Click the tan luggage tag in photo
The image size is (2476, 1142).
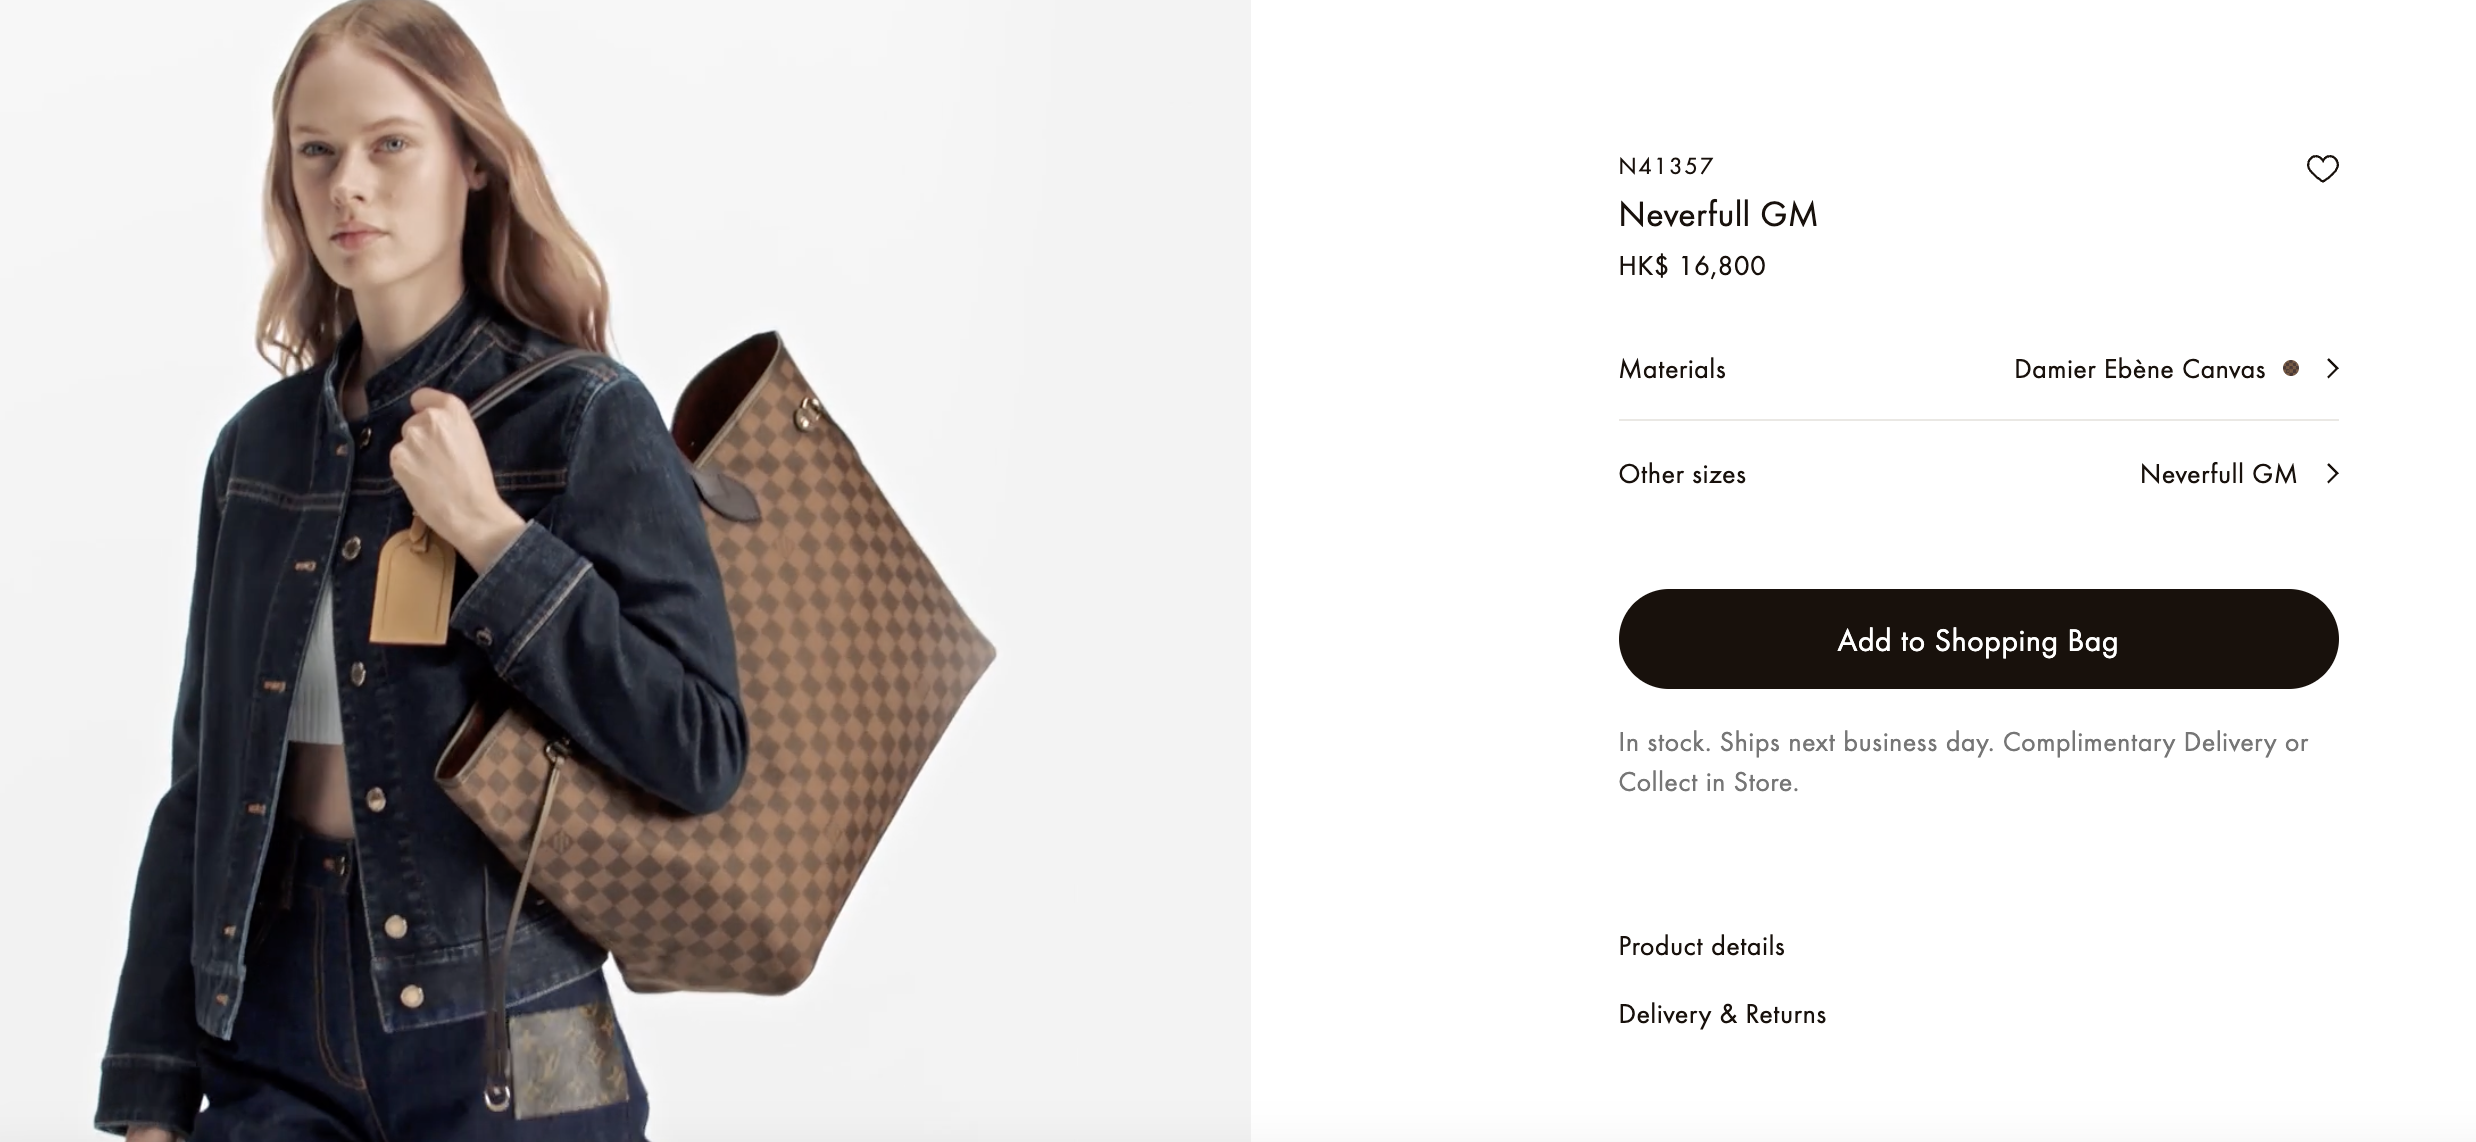pos(412,585)
